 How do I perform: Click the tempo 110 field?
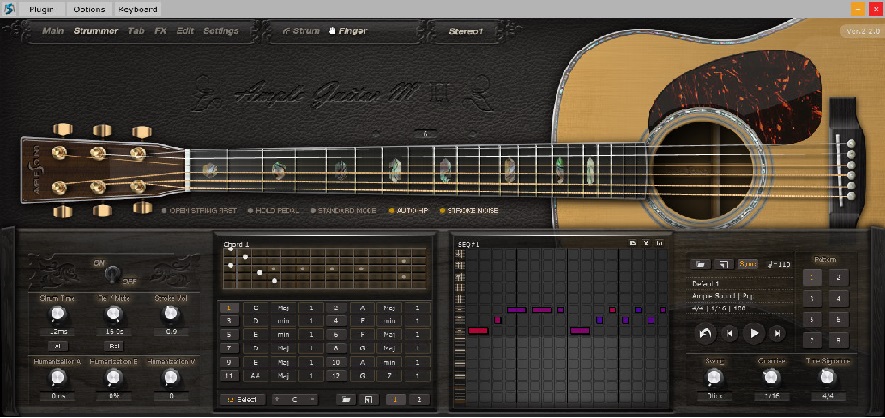pos(779,264)
